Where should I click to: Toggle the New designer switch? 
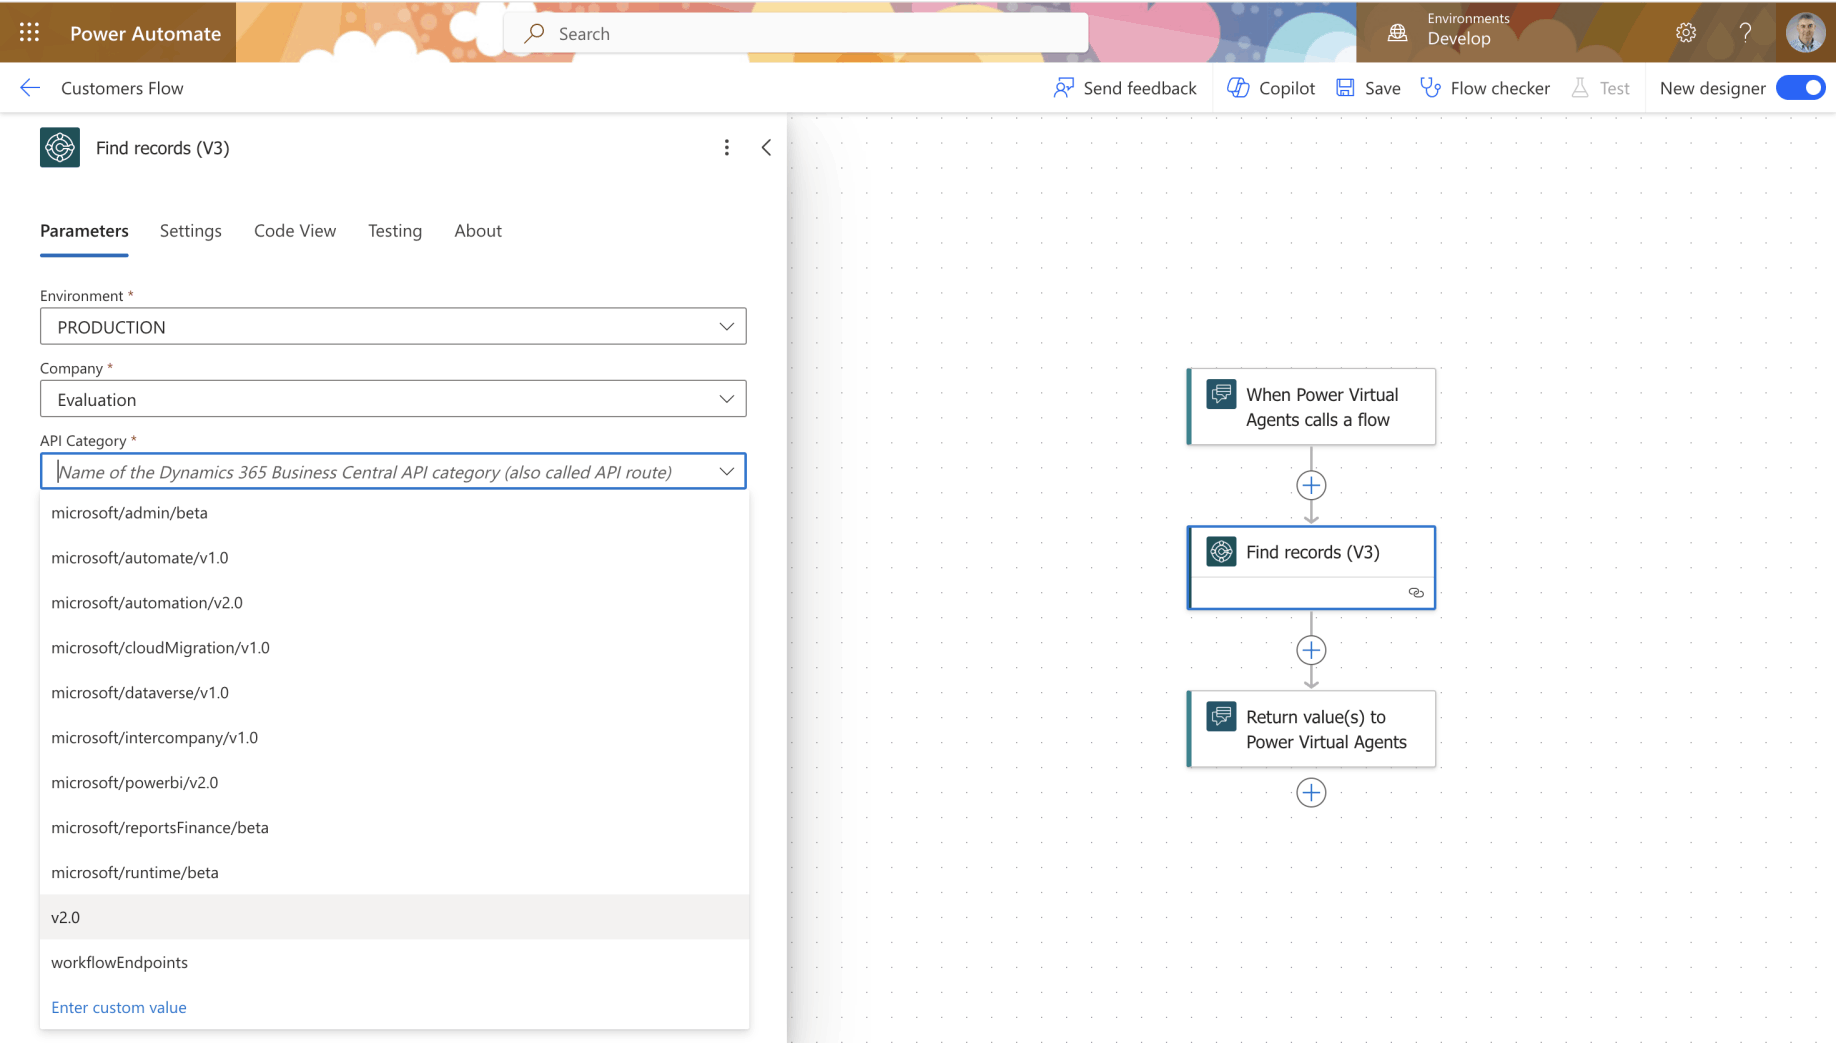coord(1800,88)
